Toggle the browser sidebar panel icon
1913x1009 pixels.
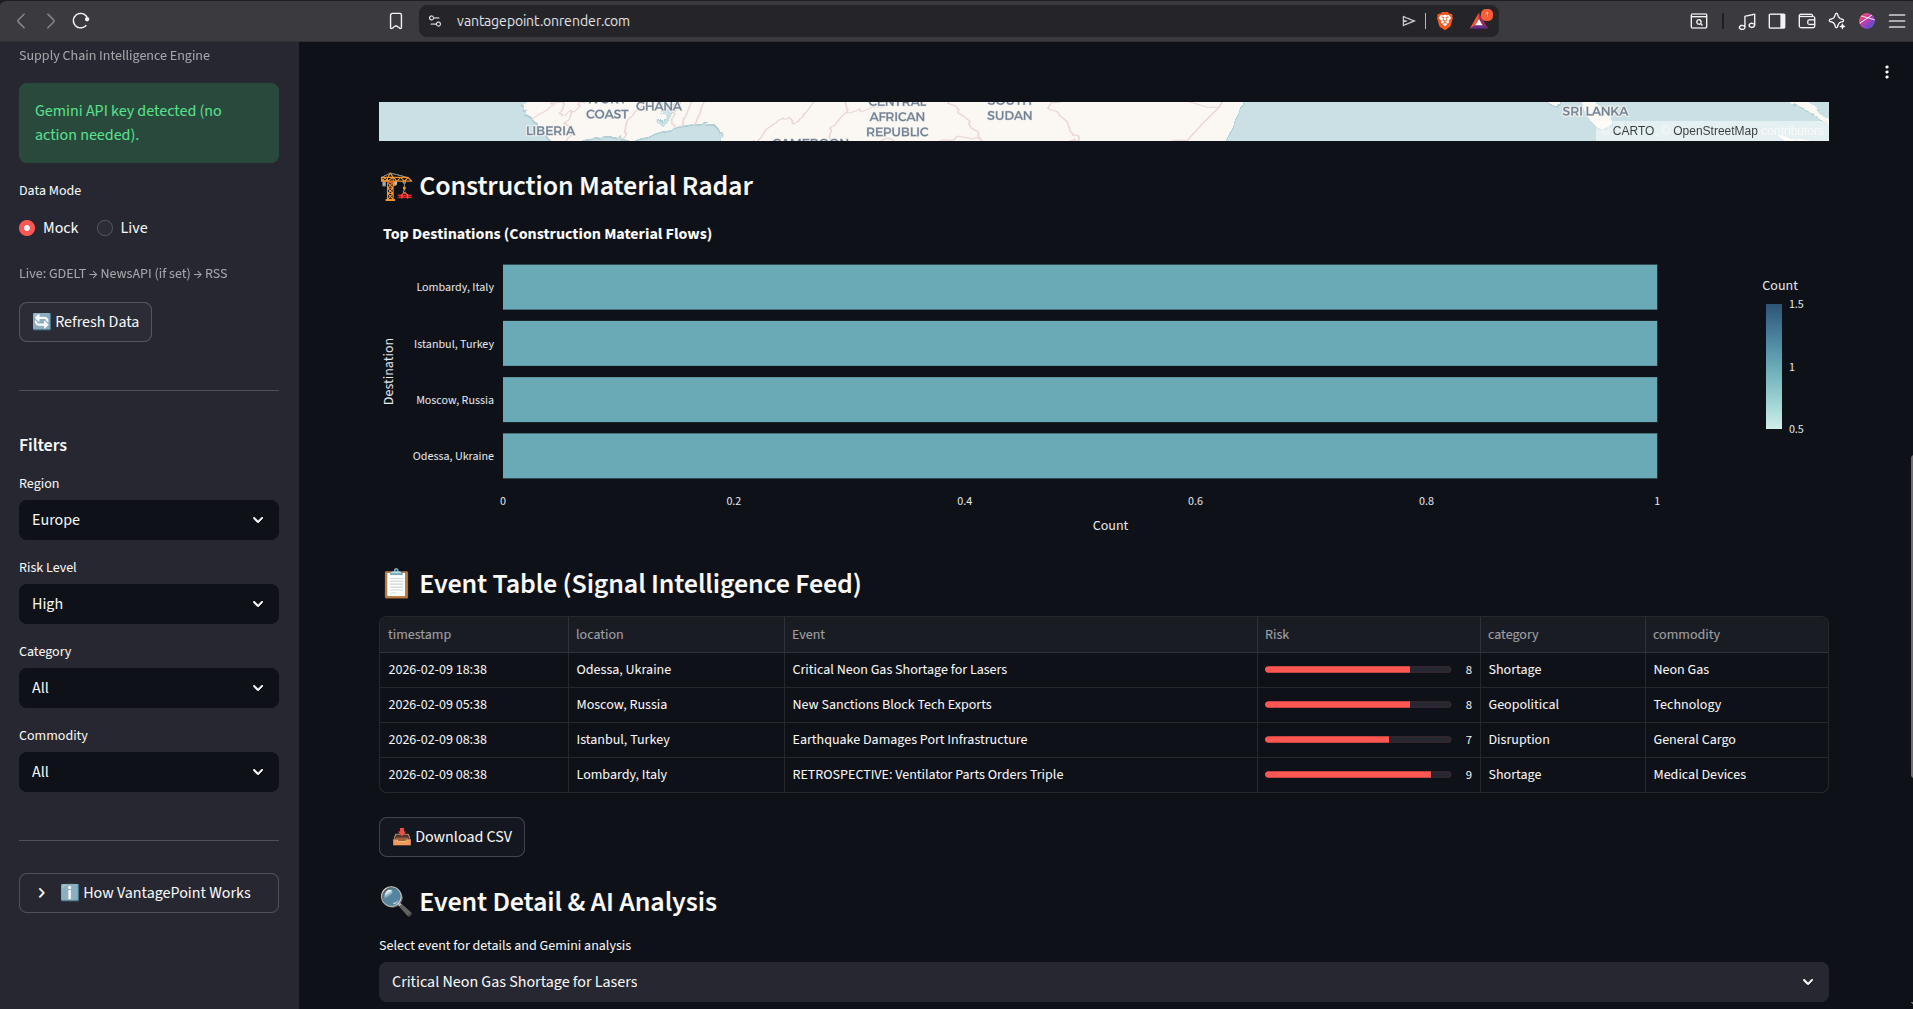(x=1777, y=21)
